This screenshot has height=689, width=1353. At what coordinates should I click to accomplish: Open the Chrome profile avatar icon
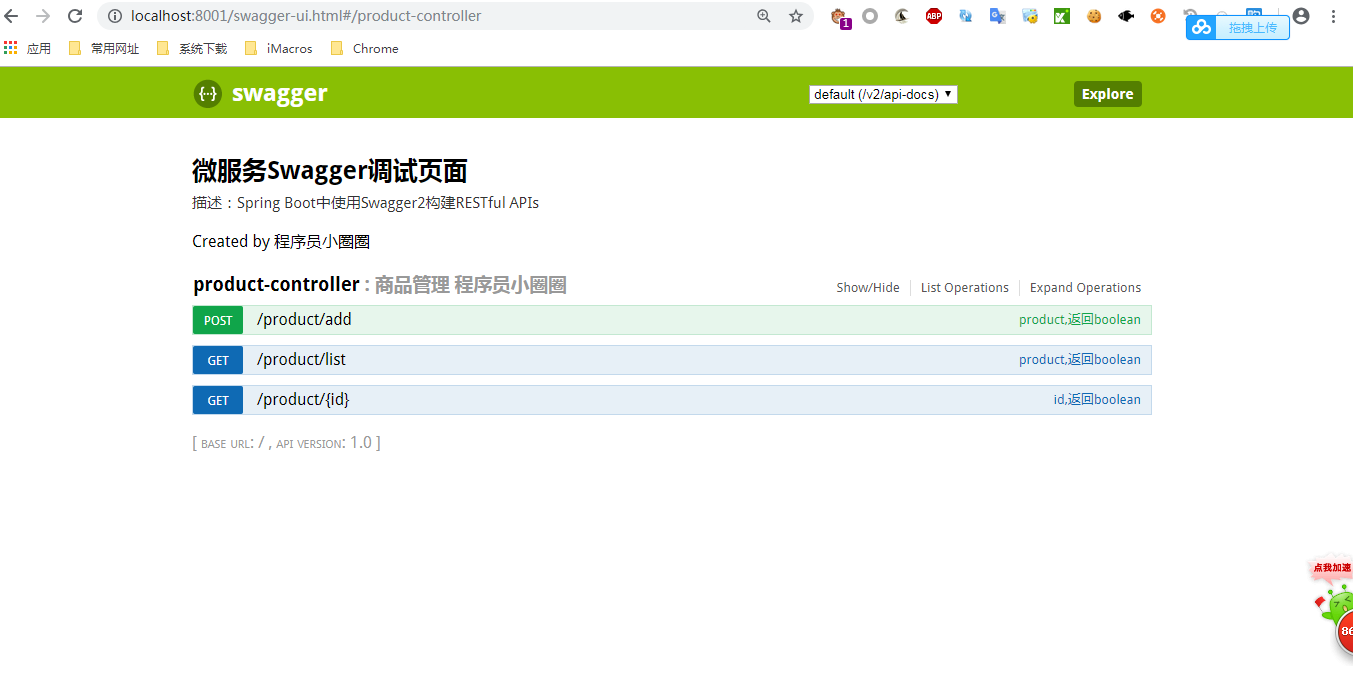(x=1301, y=16)
